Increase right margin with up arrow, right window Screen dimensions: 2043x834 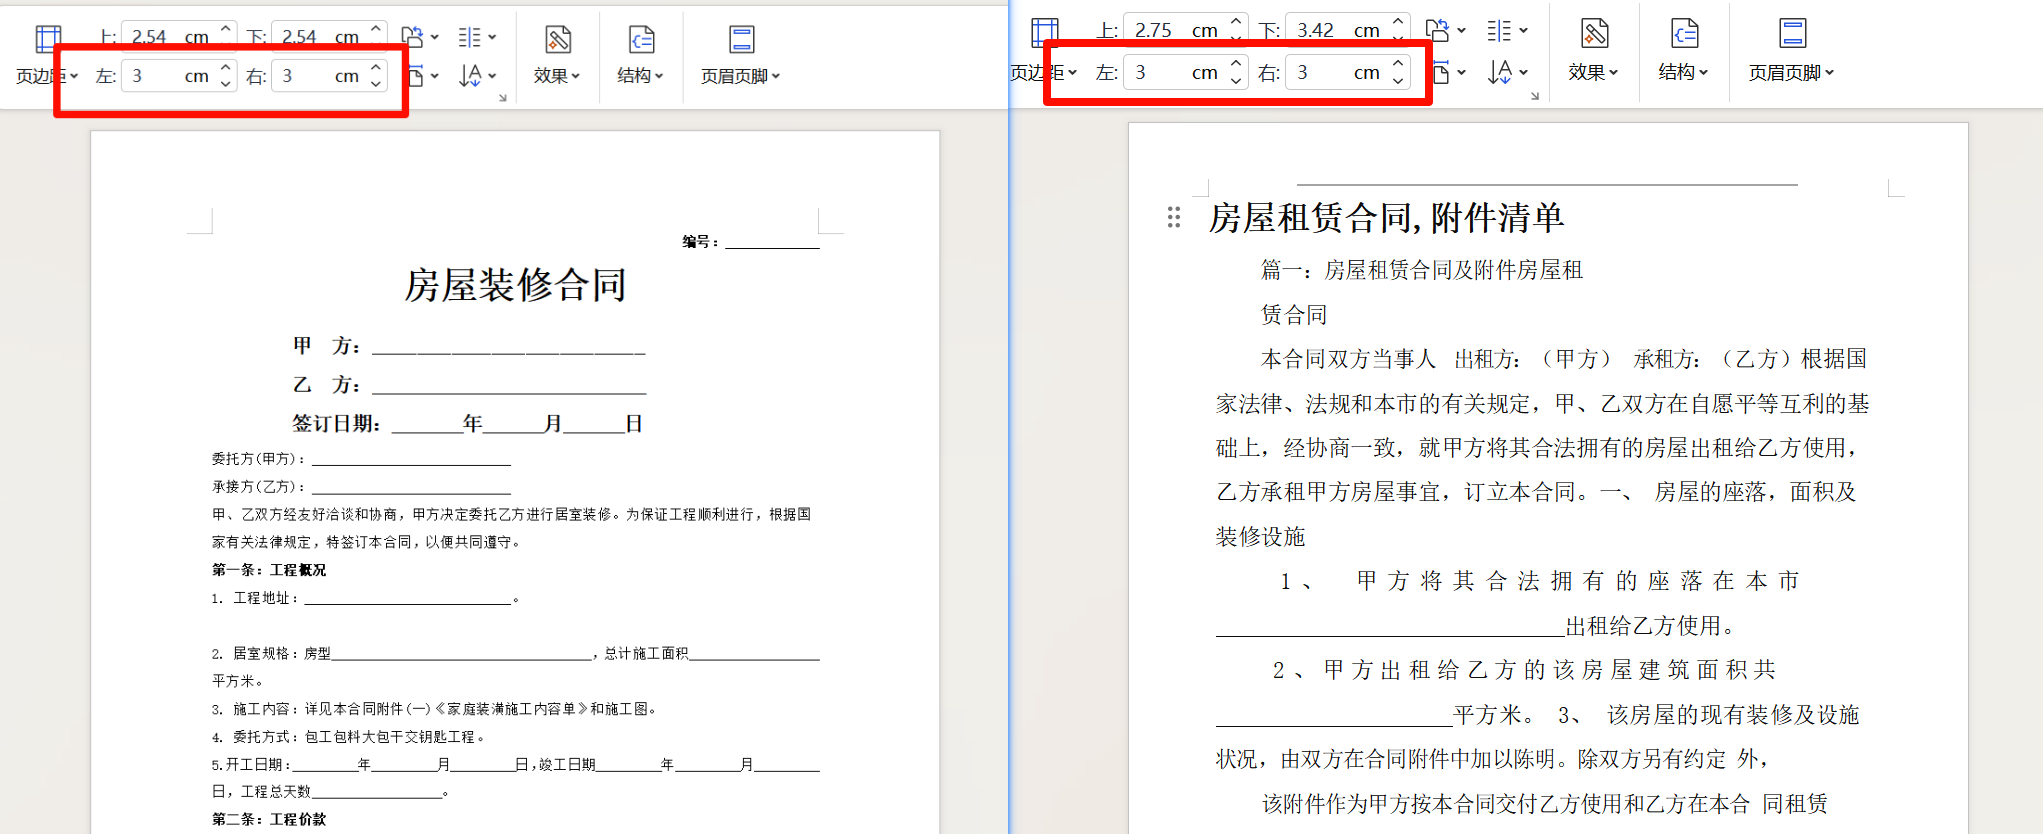point(1398,64)
